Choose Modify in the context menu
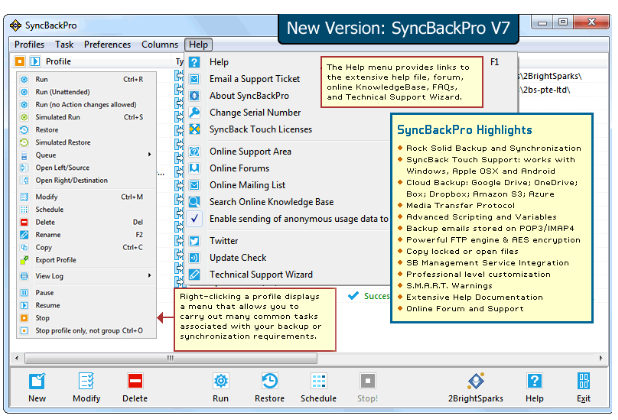 [86, 197]
